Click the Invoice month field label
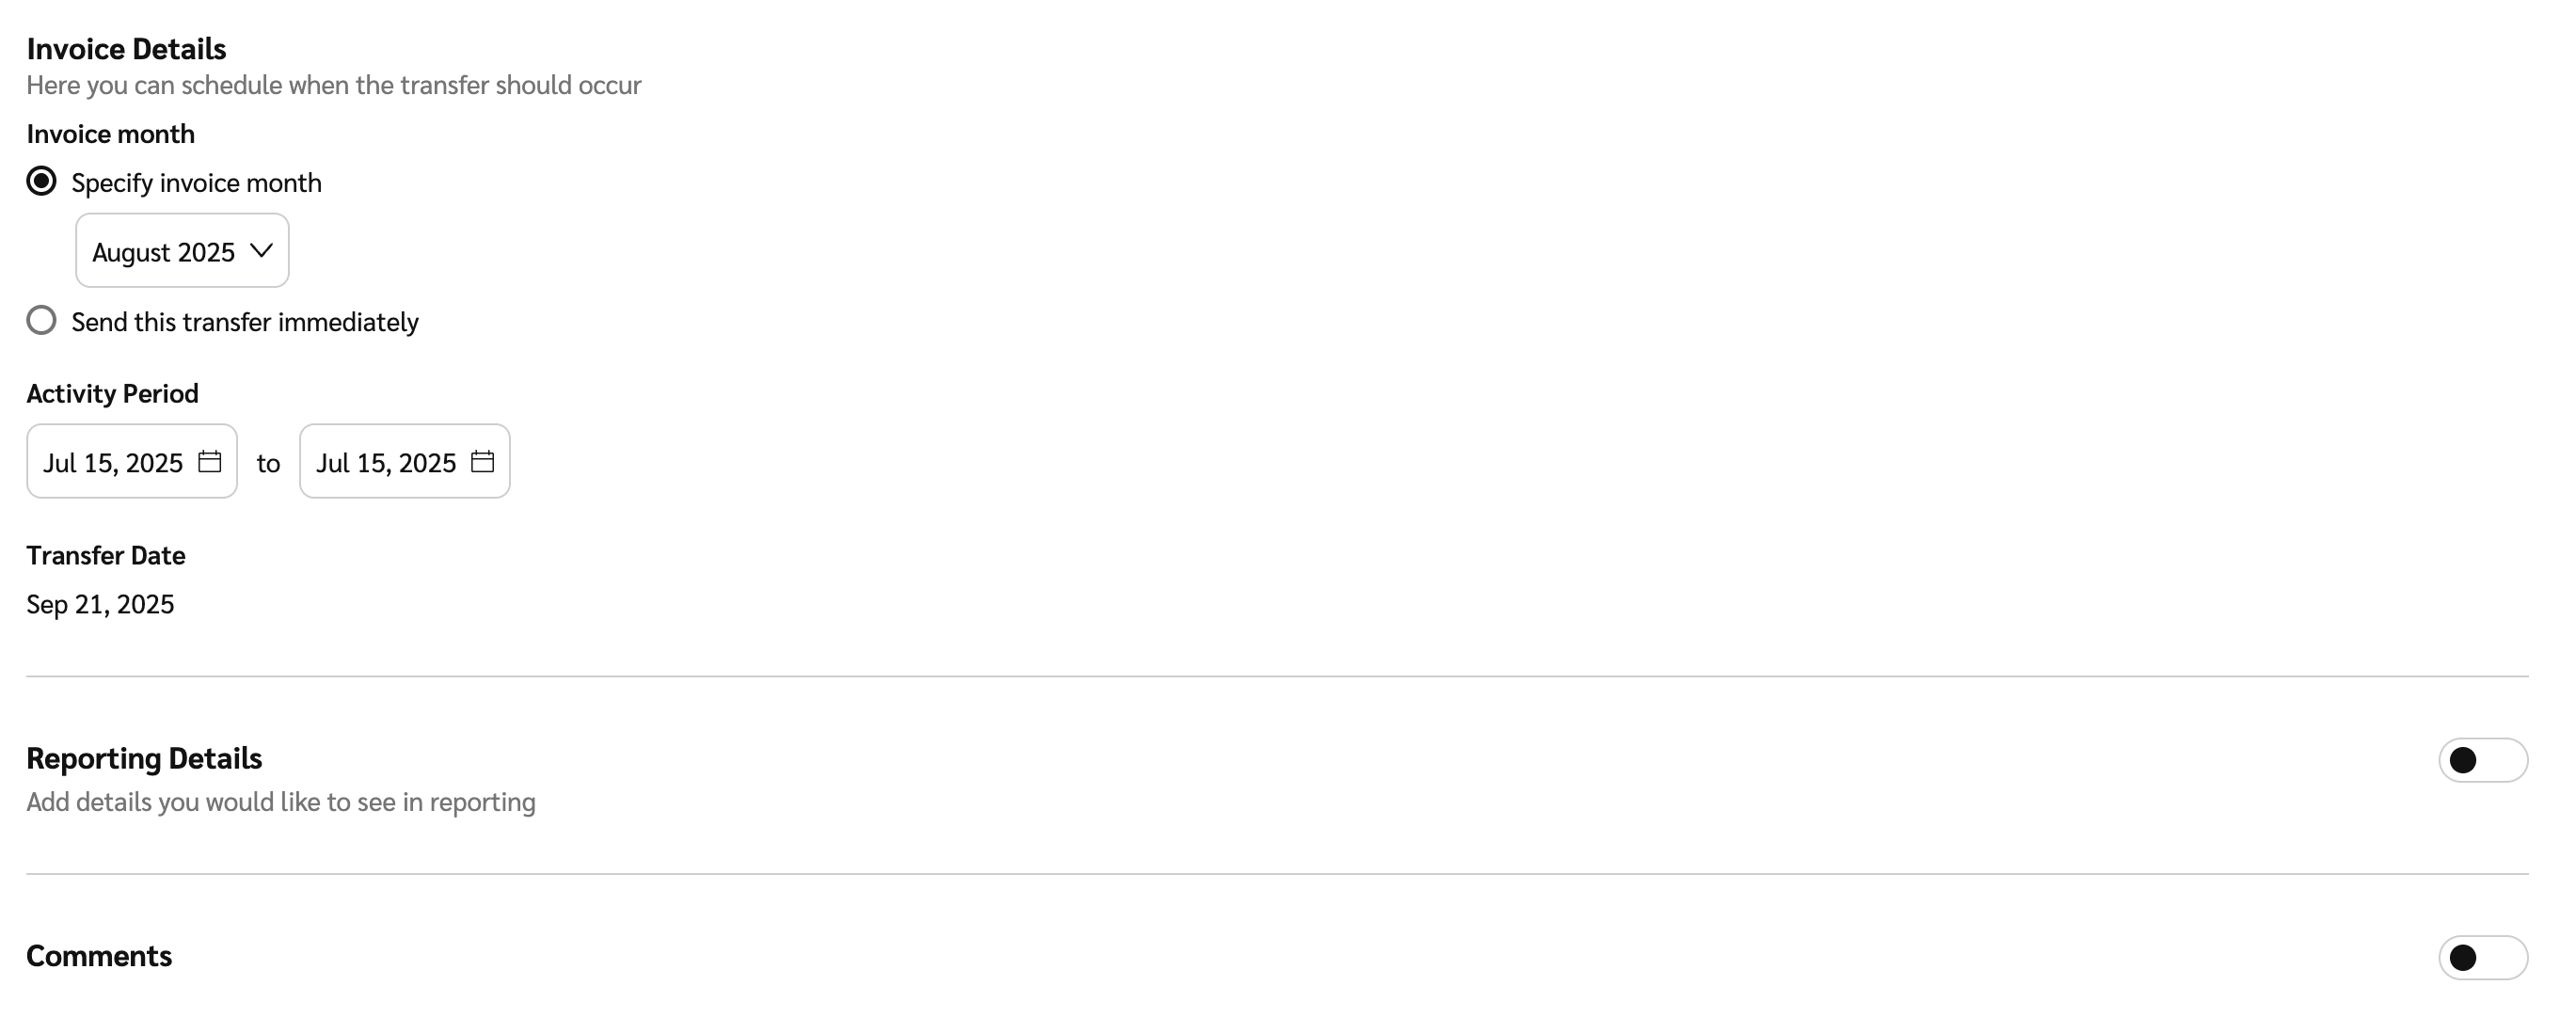2576x1033 pixels. [110, 134]
